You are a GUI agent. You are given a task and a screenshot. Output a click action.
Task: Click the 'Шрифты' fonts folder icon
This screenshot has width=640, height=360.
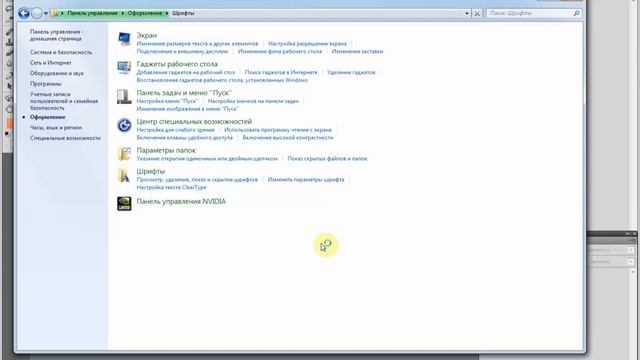tap(124, 176)
